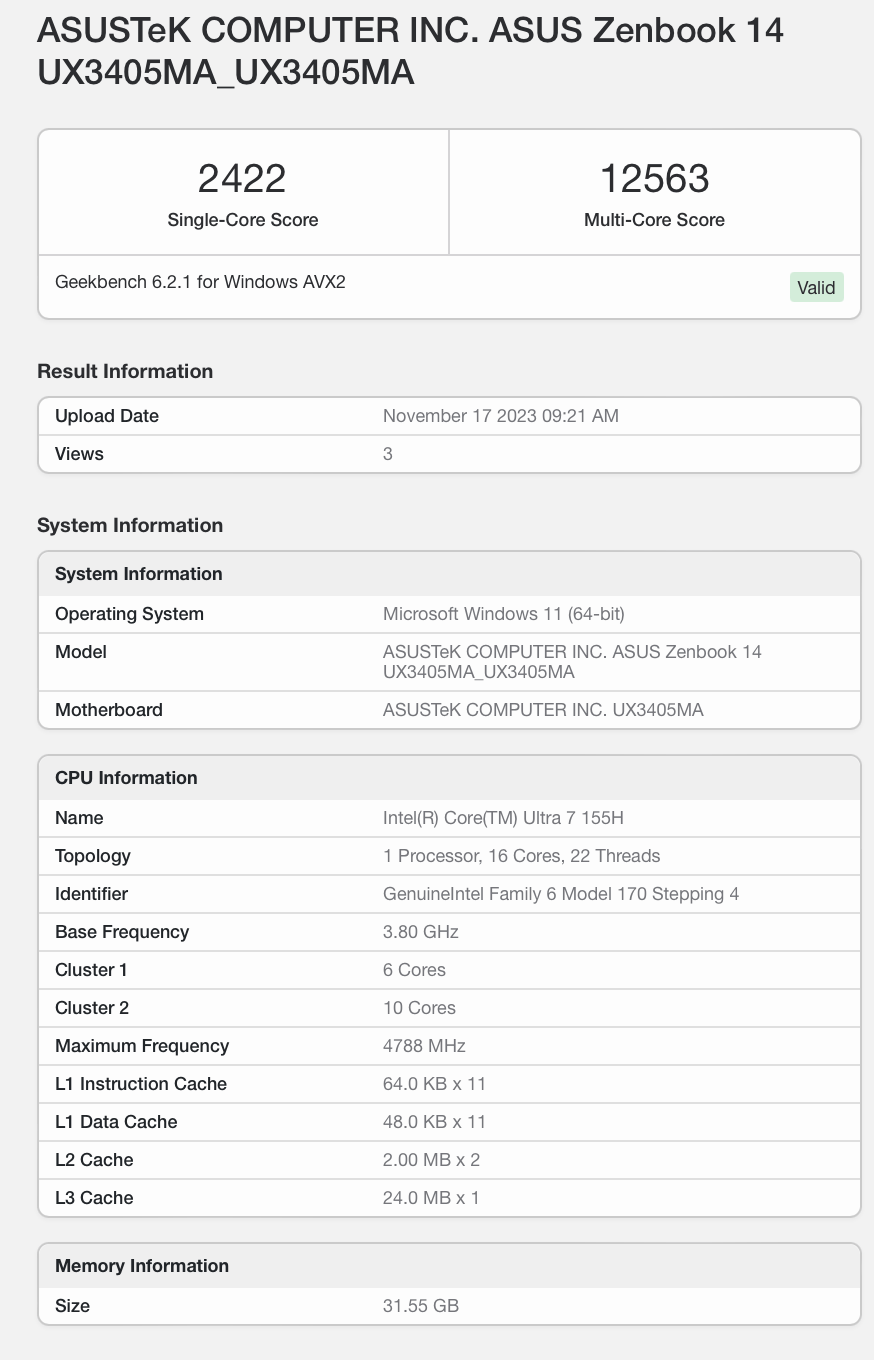Click the Result Information heading
The width and height of the screenshot is (874, 1360).
(x=125, y=371)
